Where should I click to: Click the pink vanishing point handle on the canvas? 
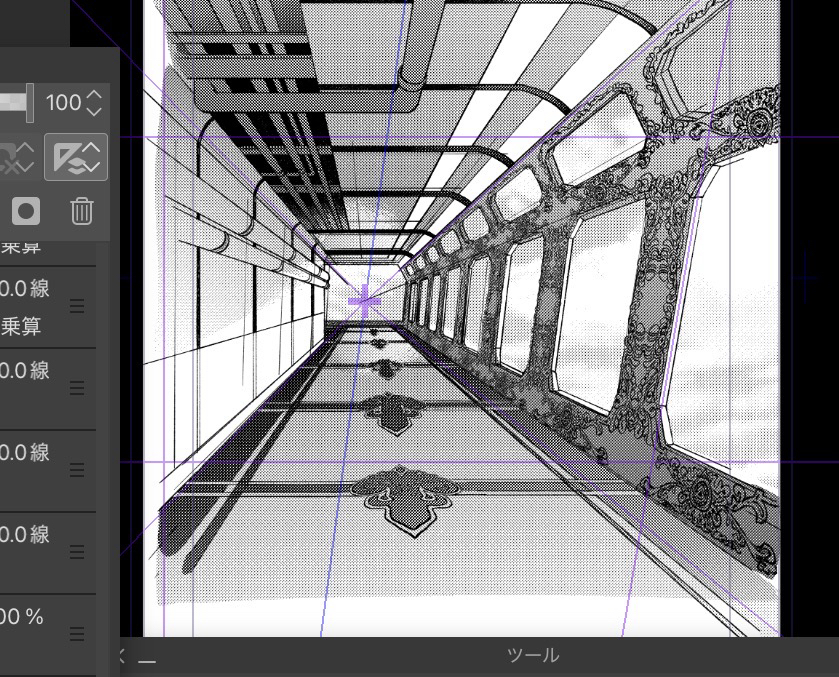click(x=365, y=299)
